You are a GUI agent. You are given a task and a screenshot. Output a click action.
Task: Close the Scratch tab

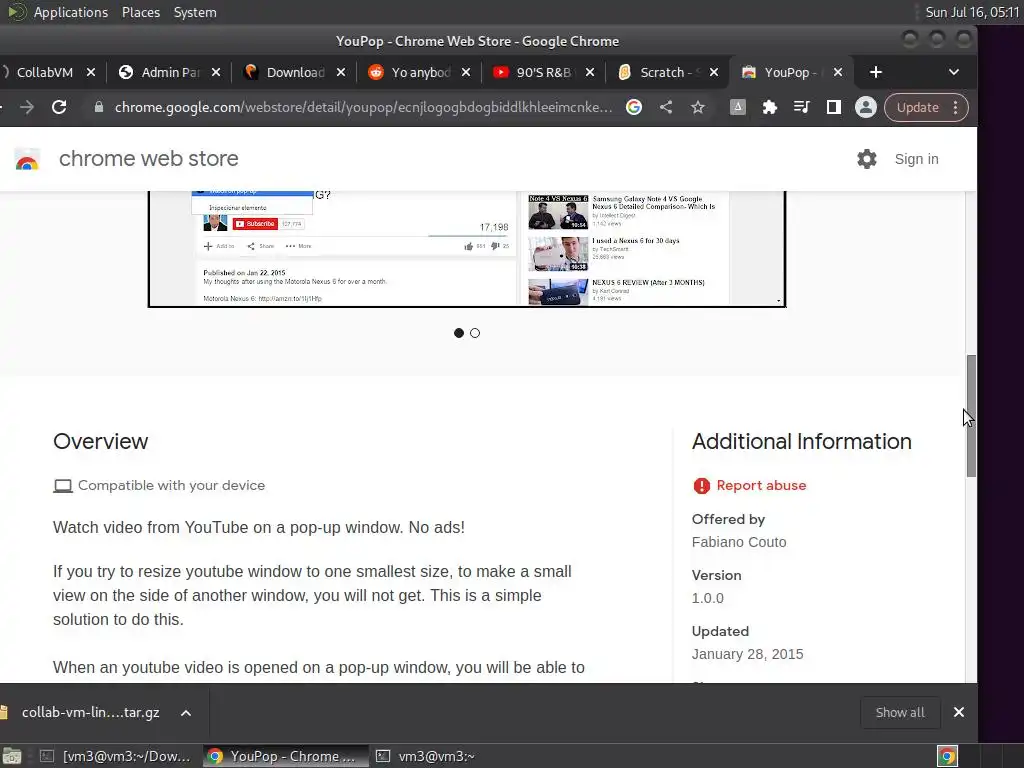point(714,72)
